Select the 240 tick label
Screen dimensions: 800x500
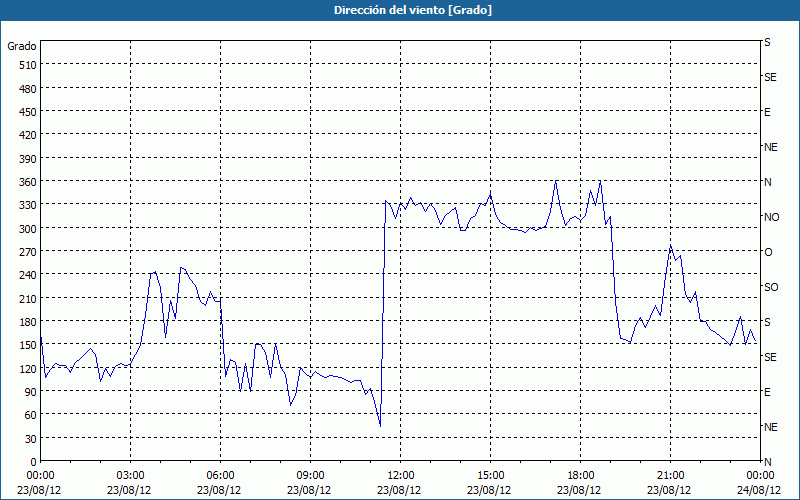tap(28, 275)
